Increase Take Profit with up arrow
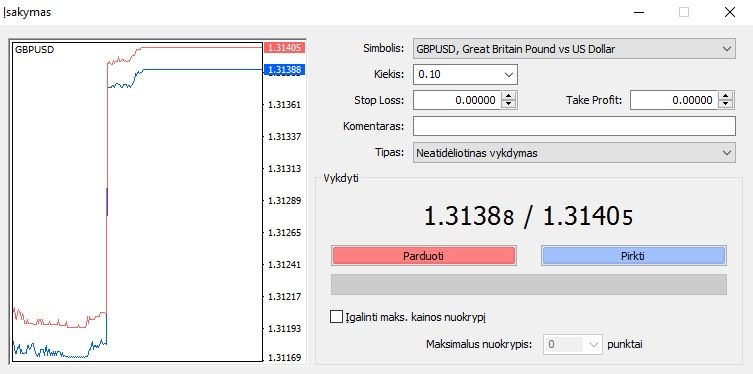 (726, 96)
